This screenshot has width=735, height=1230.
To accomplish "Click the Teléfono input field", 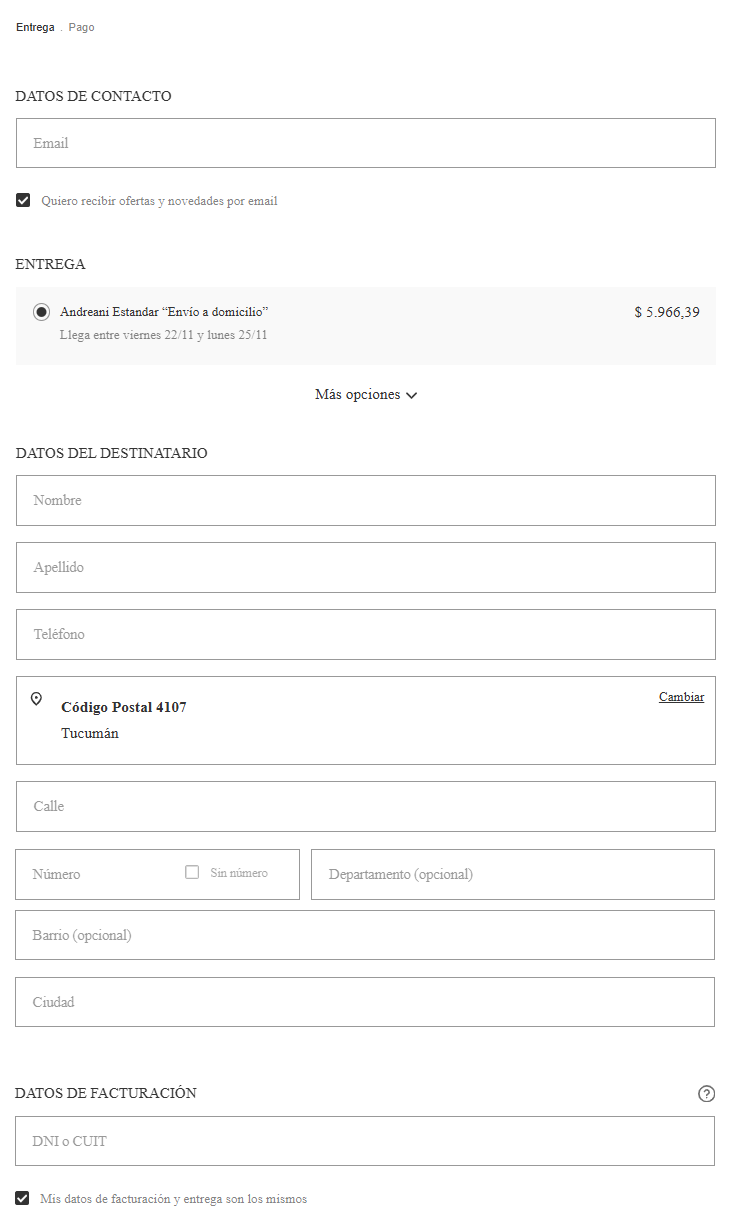I will point(366,634).
